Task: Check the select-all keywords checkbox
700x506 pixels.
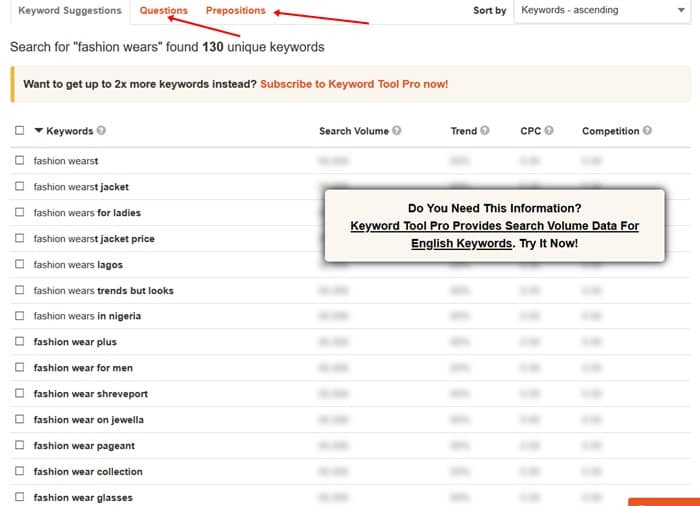Action: [19, 131]
